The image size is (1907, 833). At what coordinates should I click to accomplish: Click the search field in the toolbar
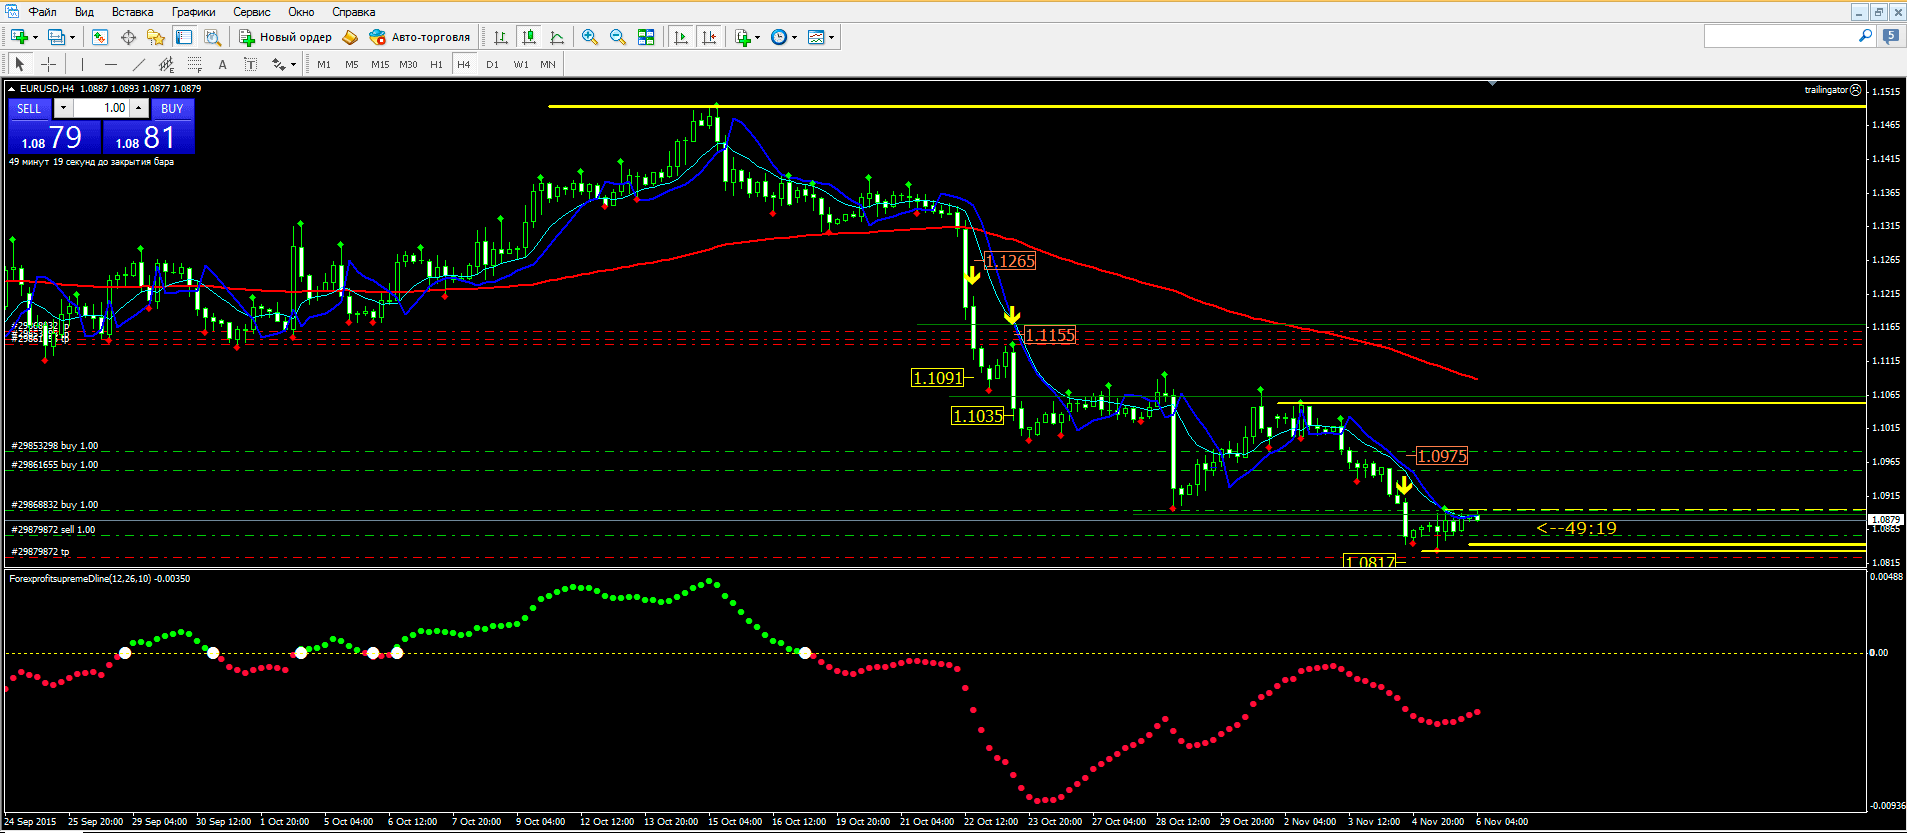coord(1780,36)
